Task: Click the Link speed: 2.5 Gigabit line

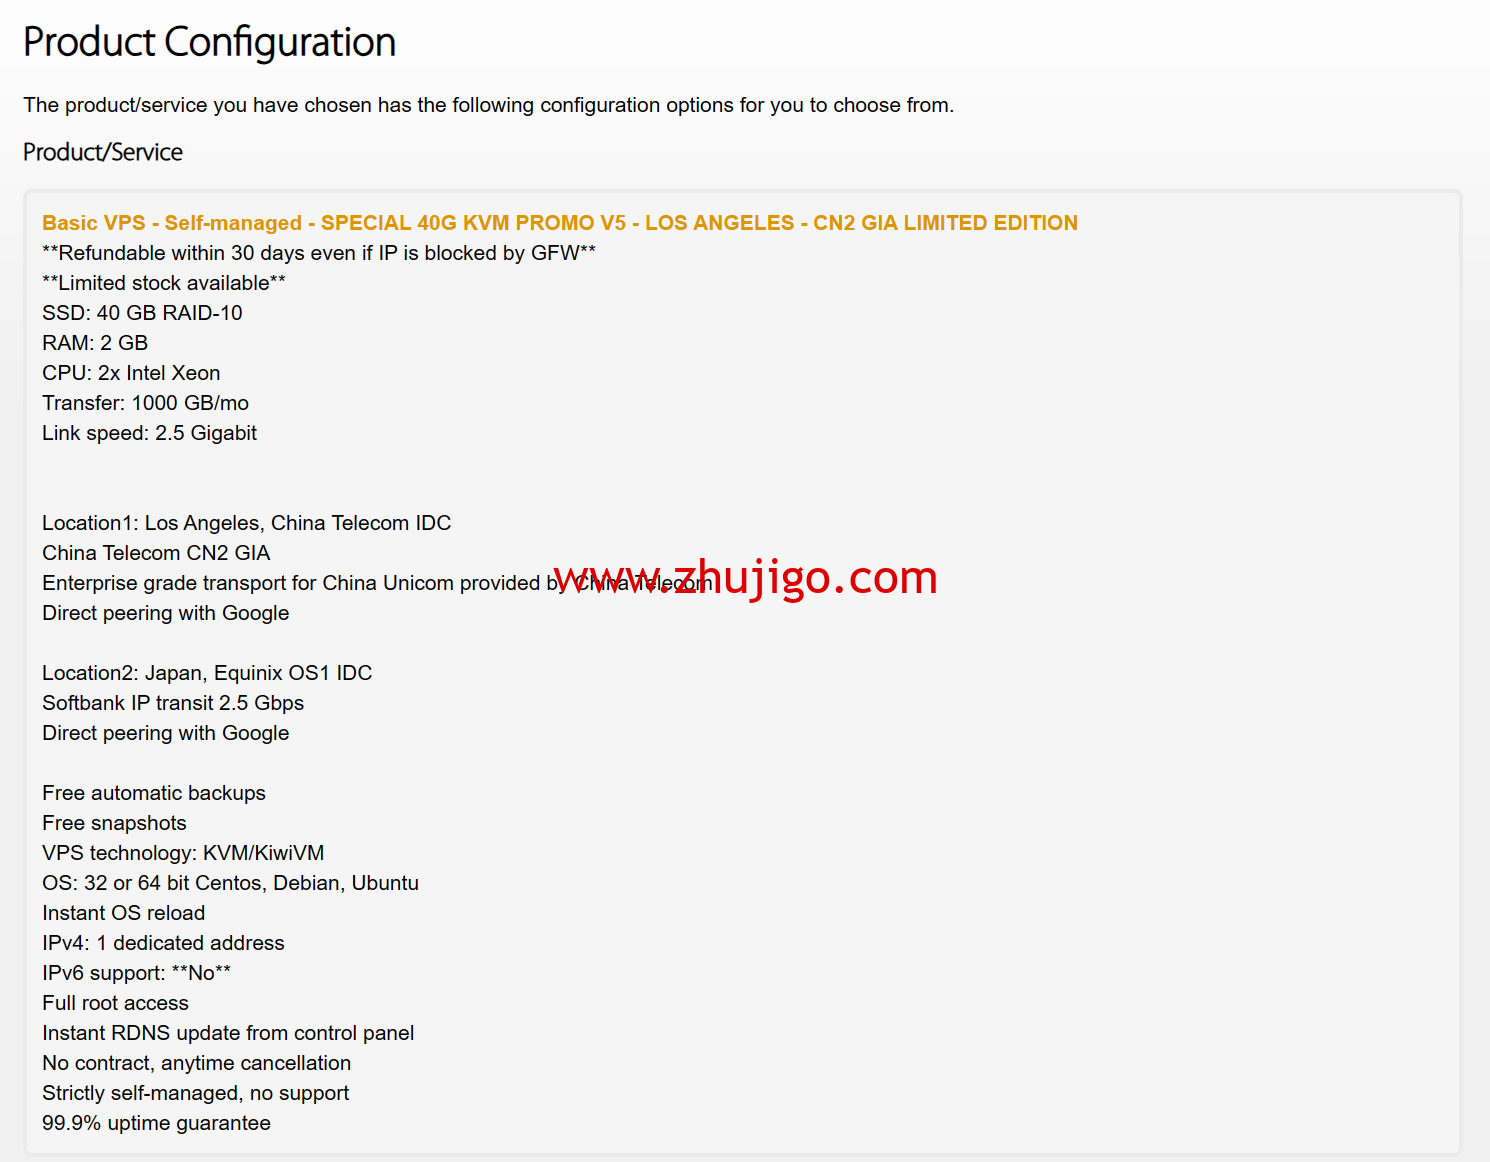Action: pyautogui.click(x=149, y=433)
